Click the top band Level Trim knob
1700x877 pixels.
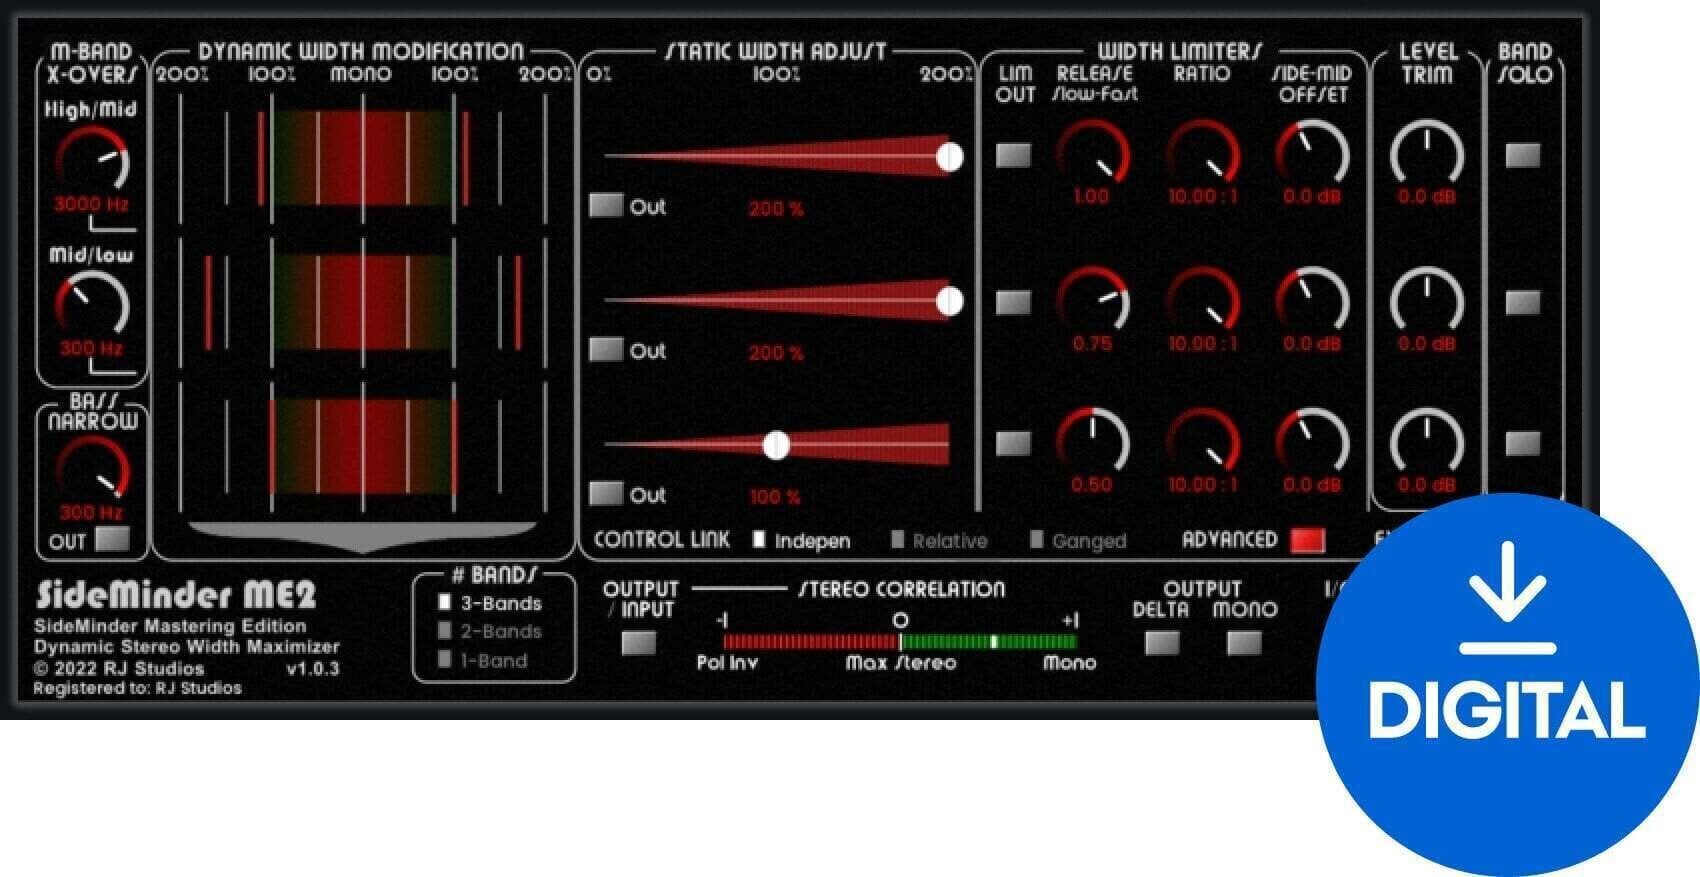tap(1427, 155)
